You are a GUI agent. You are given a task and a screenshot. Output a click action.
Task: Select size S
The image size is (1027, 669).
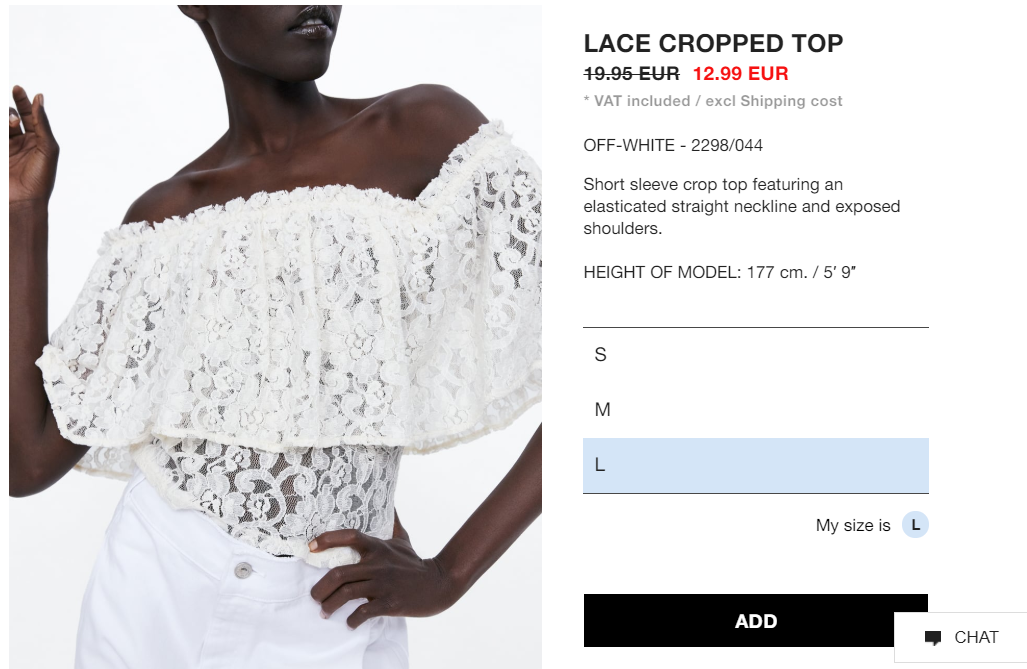pyautogui.click(x=755, y=354)
